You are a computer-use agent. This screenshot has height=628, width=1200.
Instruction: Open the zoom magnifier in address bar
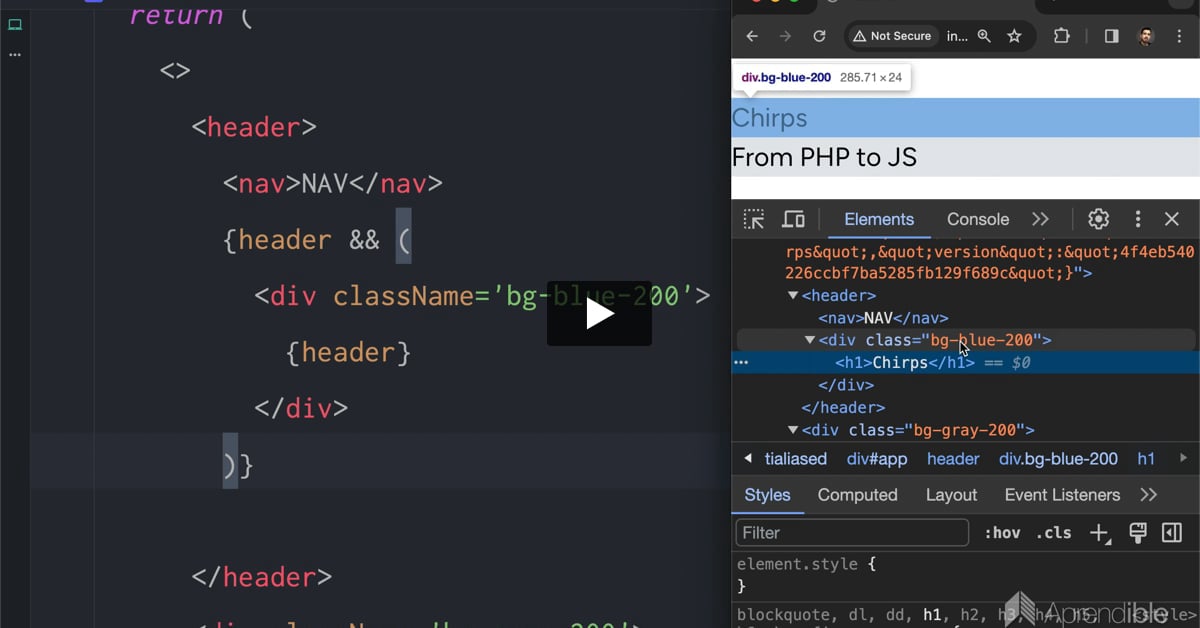click(984, 36)
